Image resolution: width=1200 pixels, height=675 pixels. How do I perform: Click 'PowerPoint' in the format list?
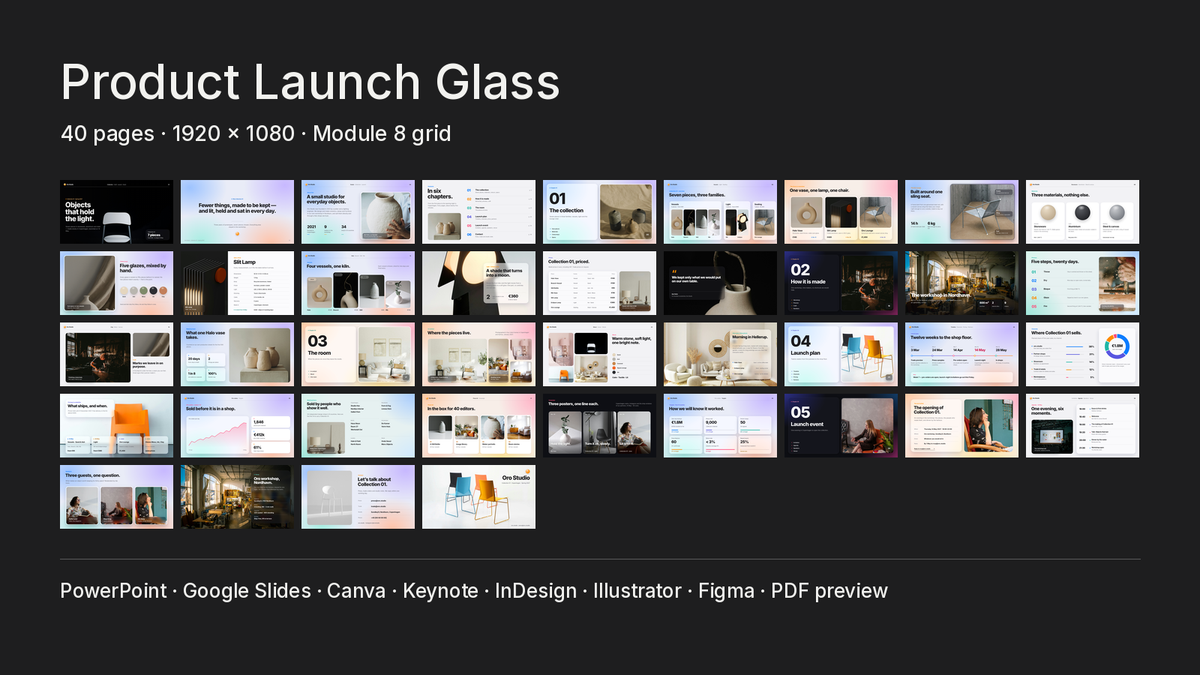(x=114, y=591)
